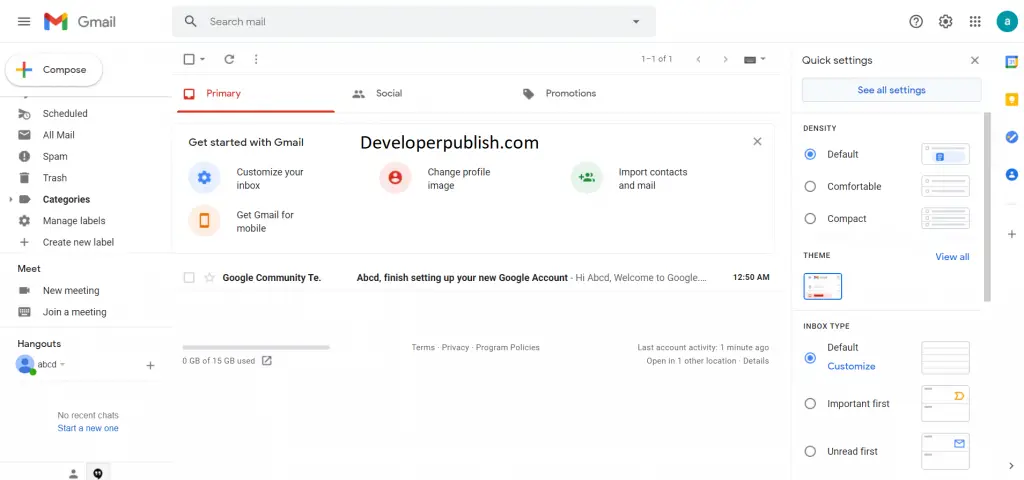The image size is (1024, 480).
Task: Select the Comfortable density option
Action: 810,186
